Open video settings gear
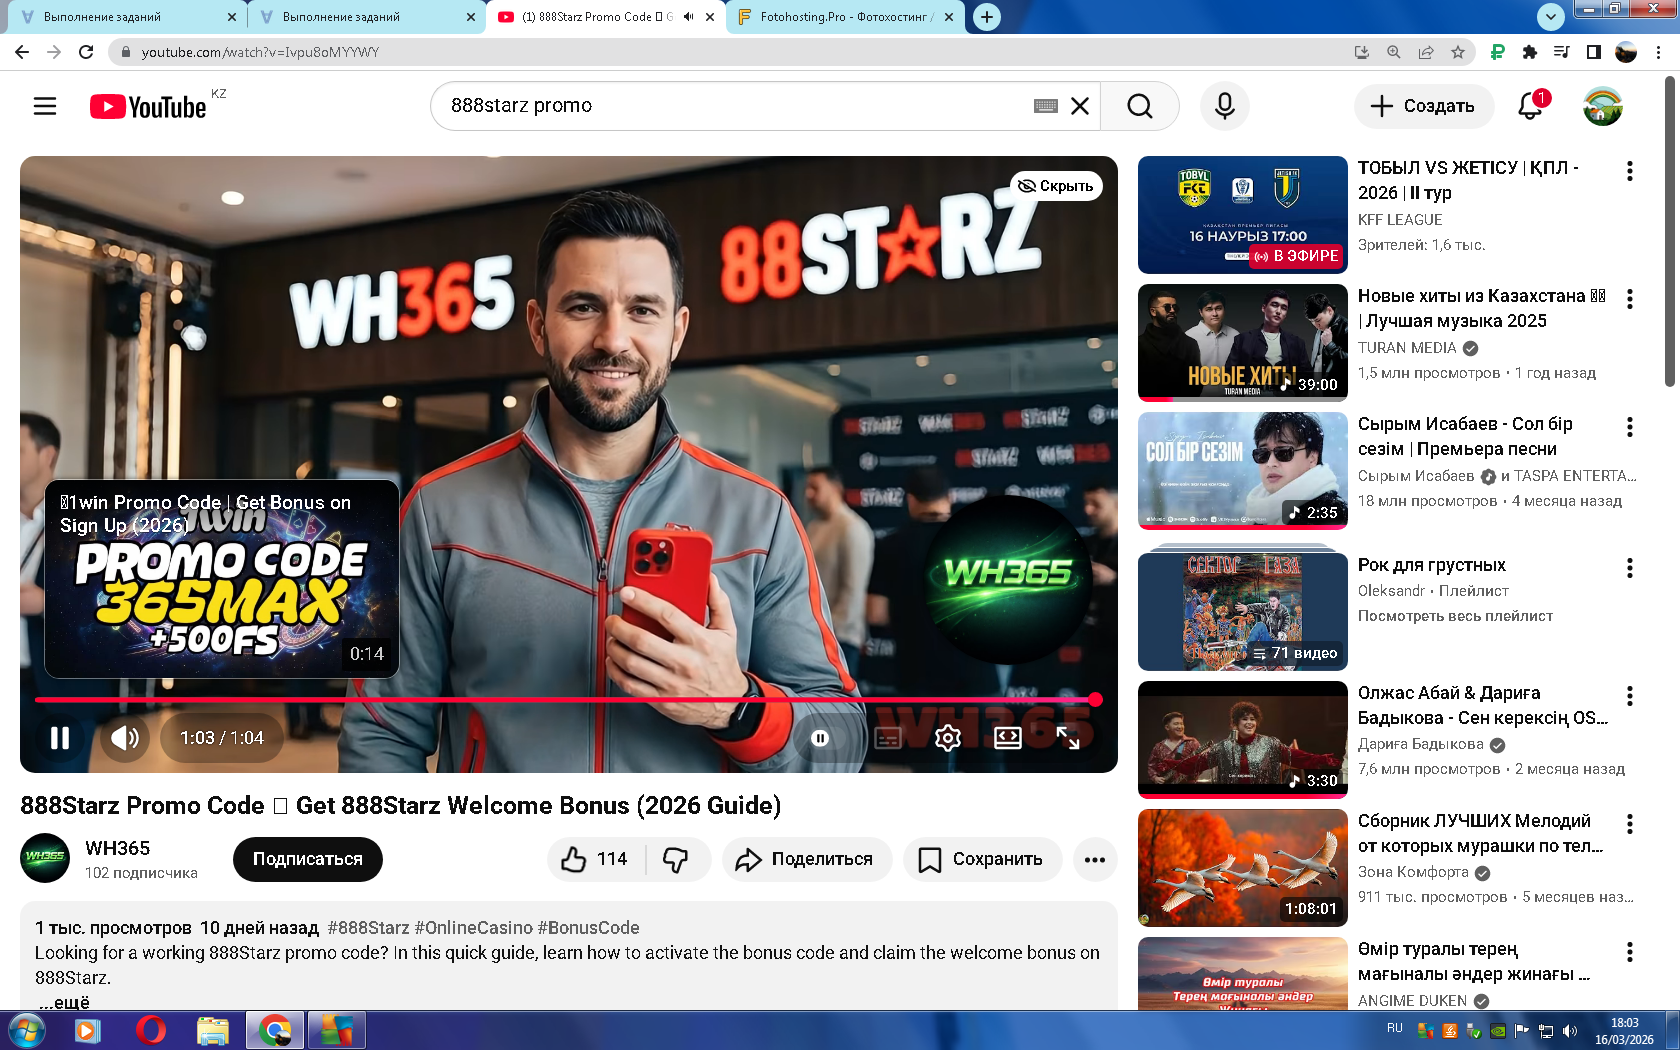The image size is (1680, 1050). coord(948,738)
